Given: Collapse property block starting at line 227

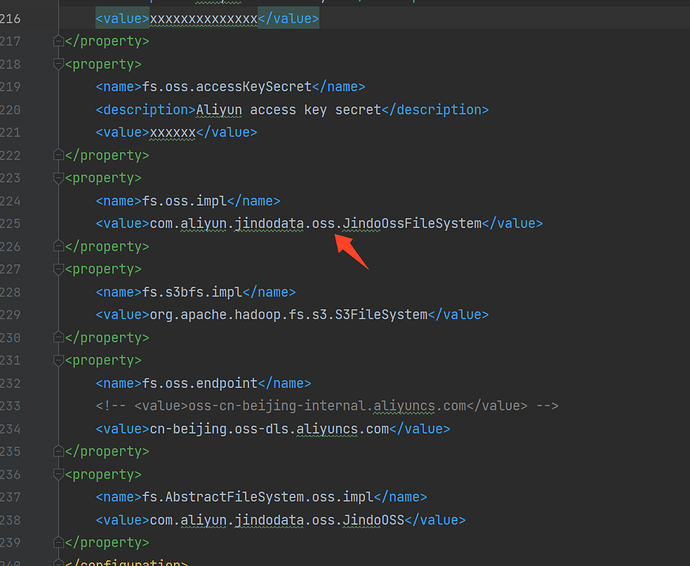Looking at the screenshot, I should [x=58, y=269].
